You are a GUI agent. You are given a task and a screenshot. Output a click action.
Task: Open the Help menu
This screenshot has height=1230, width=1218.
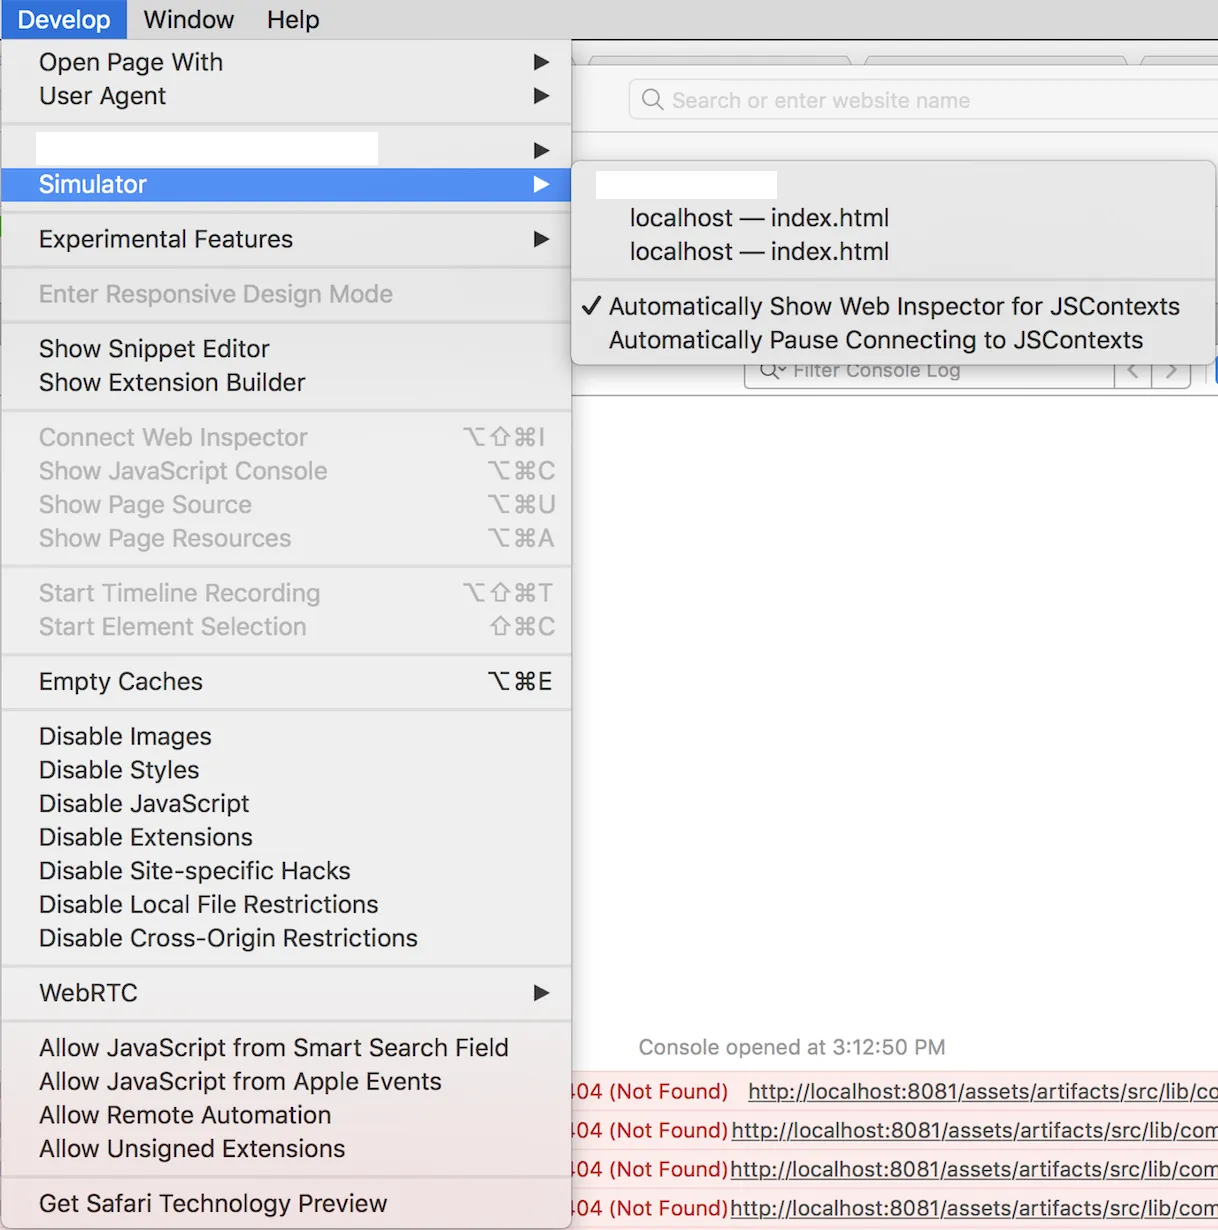click(x=293, y=19)
